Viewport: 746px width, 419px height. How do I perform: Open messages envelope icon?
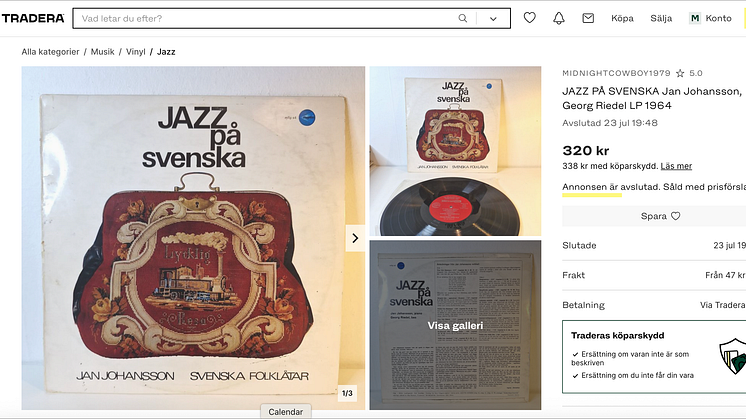(588, 18)
